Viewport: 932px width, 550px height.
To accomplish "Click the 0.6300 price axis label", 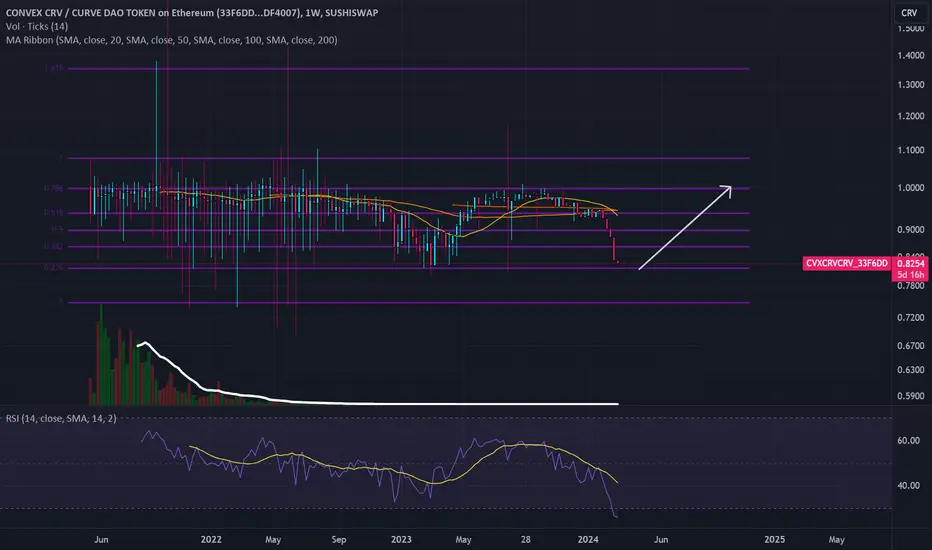I will (911, 369).
